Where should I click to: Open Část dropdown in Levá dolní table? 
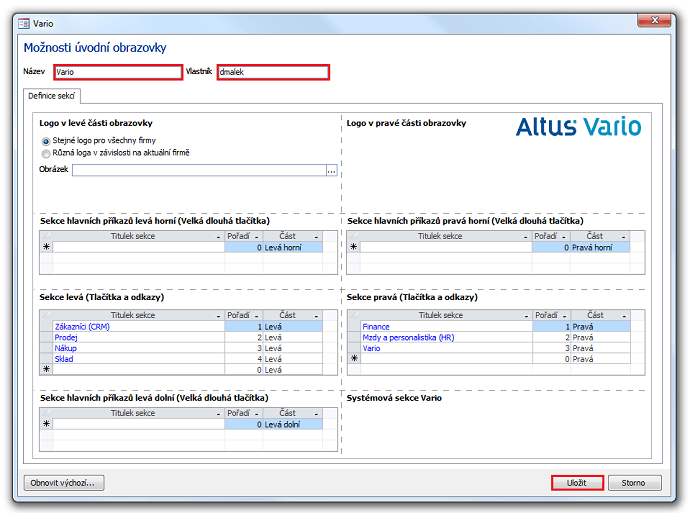(x=316, y=414)
